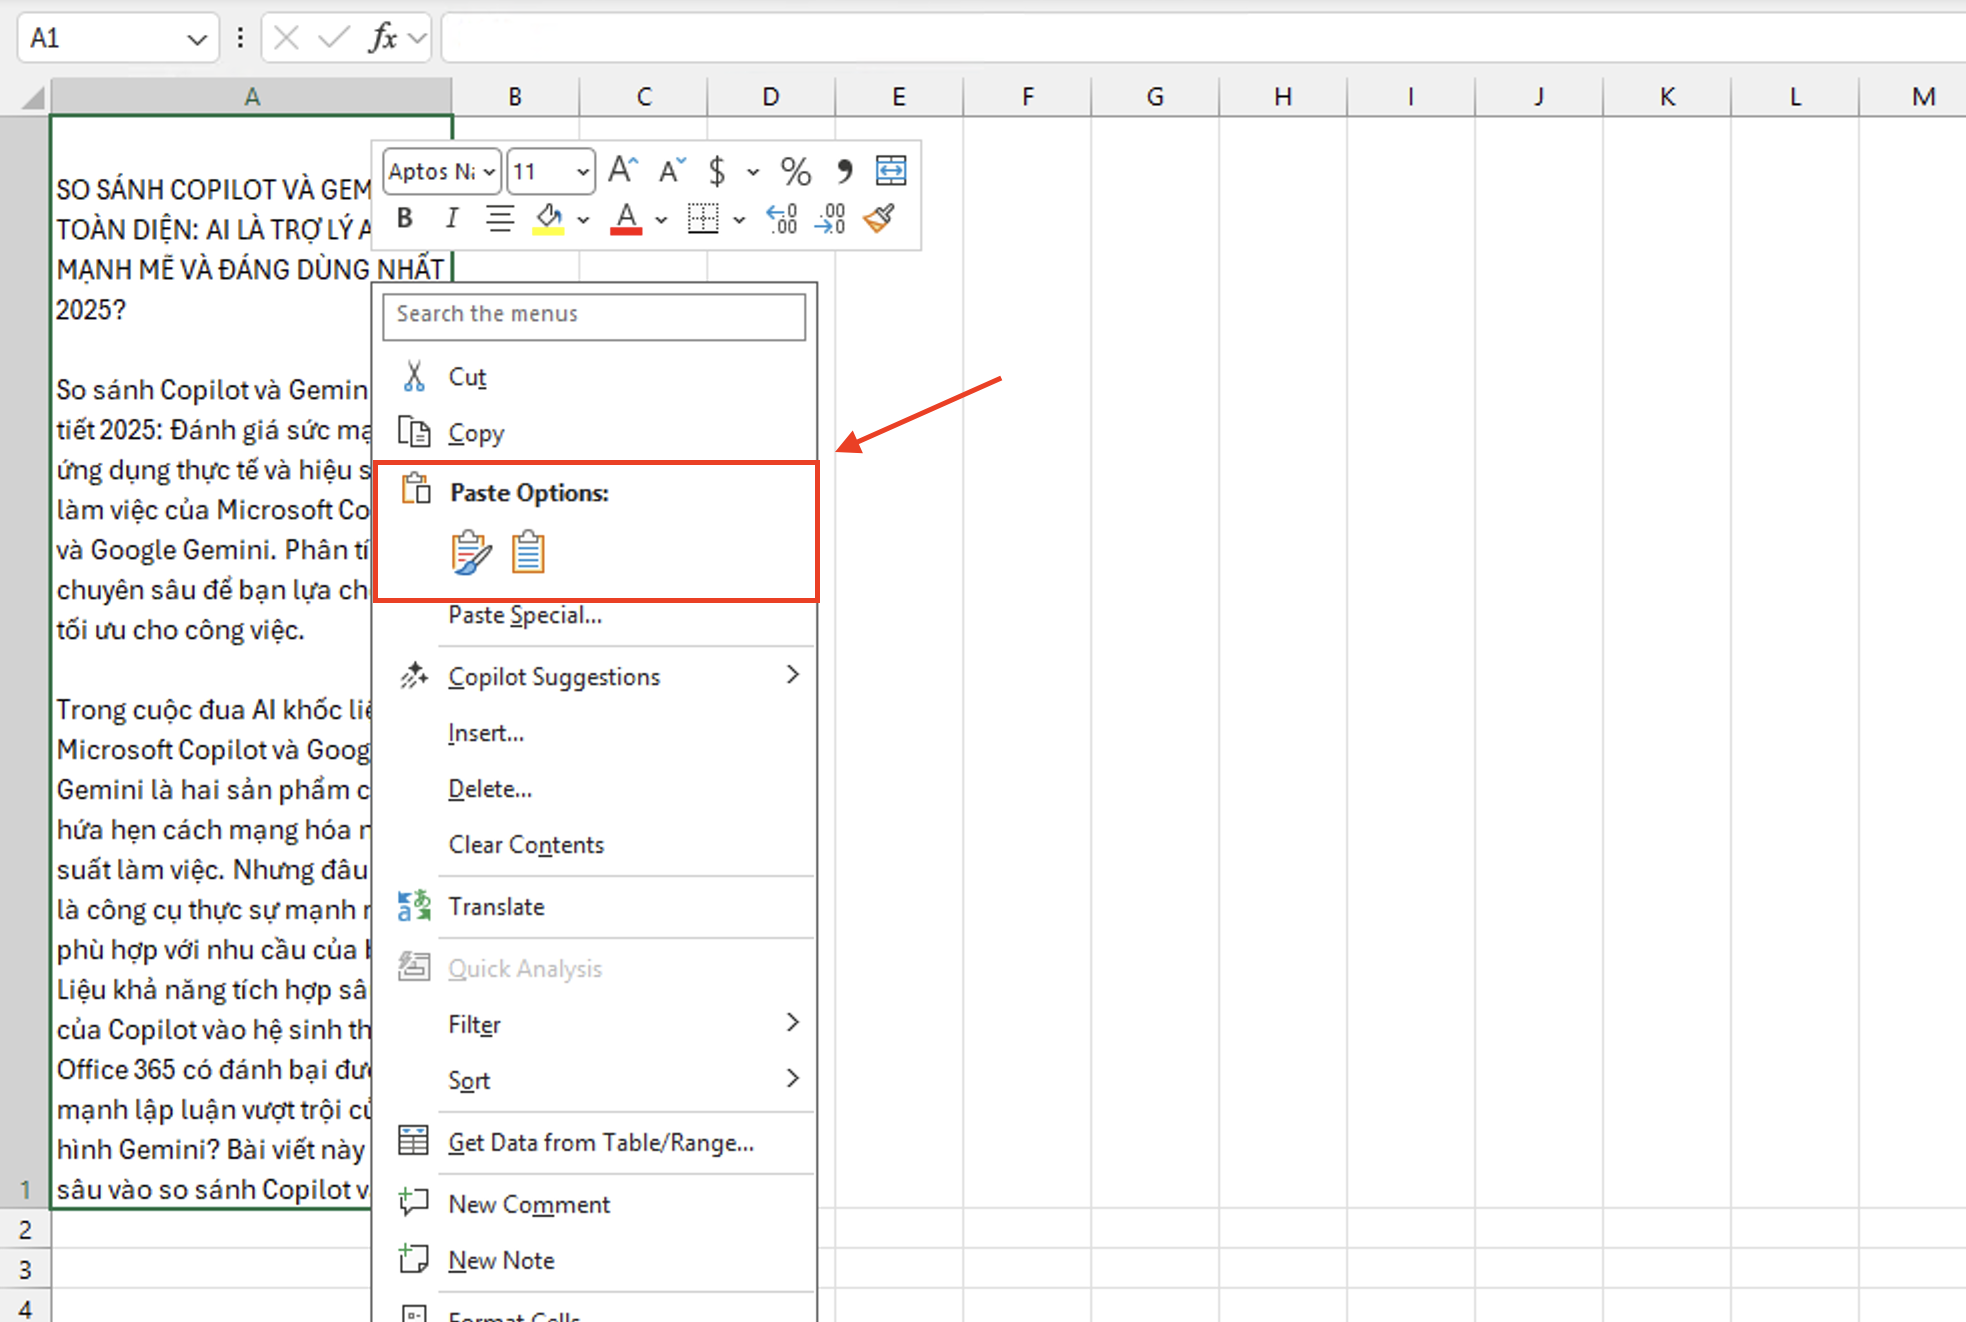This screenshot has height=1322, width=1966.
Task: Open Paste Special dialog
Action: tap(525, 615)
